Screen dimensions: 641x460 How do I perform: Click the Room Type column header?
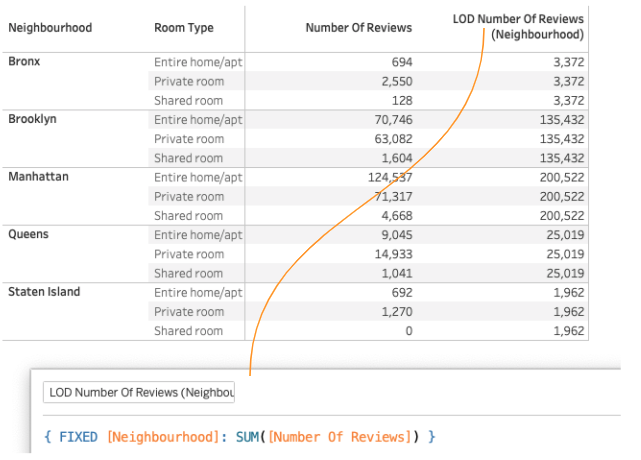(184, 28)
